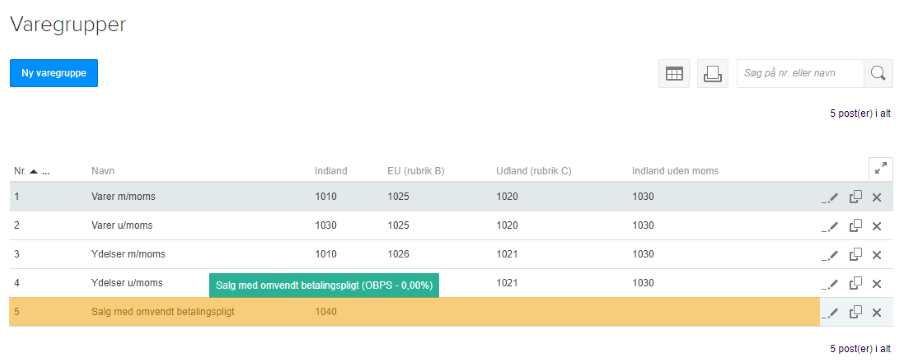Open column options dots beside Nr.

45,171
